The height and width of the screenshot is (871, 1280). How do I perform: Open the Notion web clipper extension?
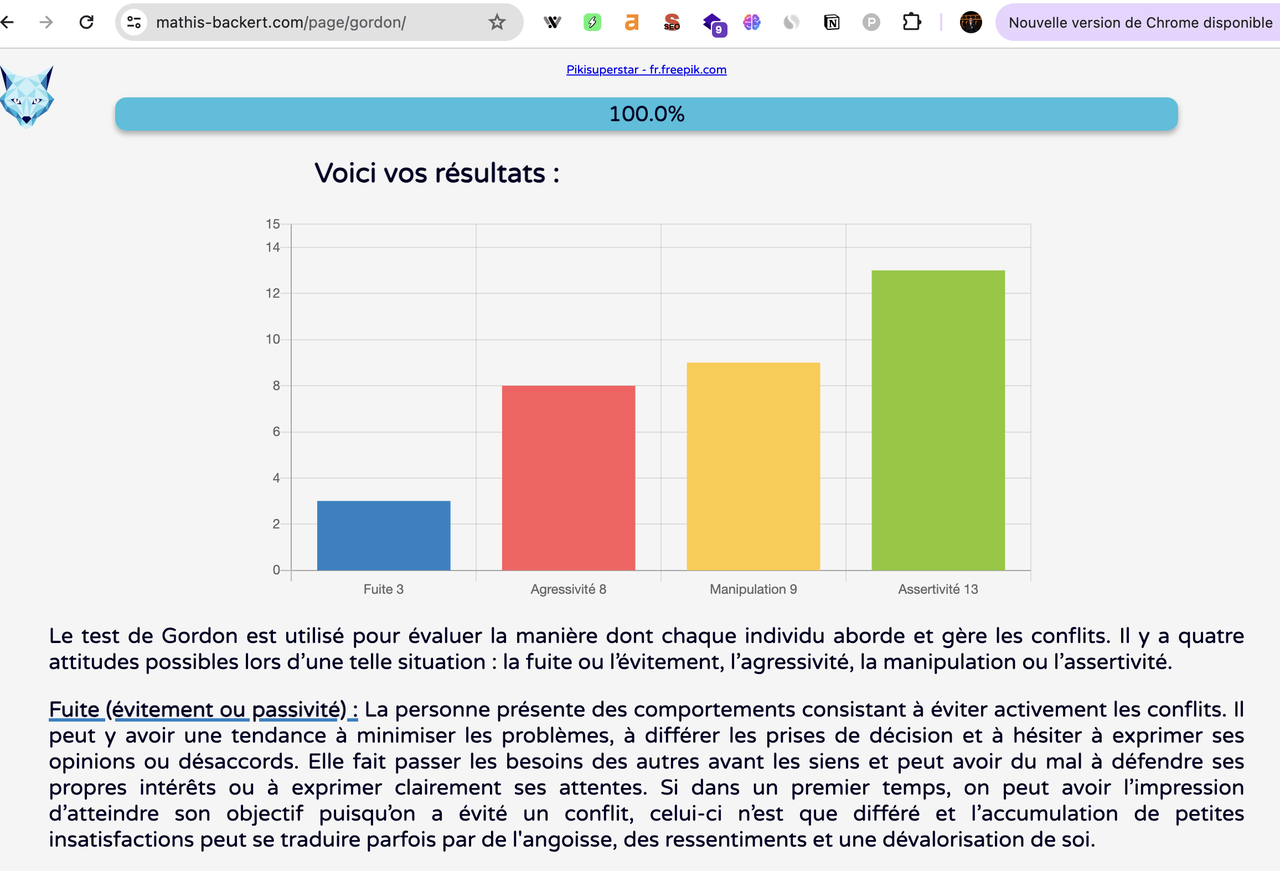click(831, 21)
